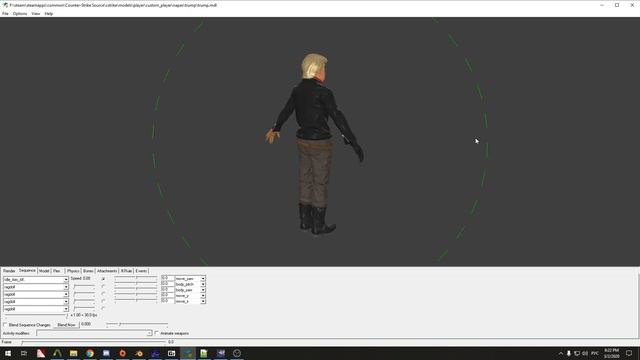Click the microphone tray icon
This screenshot has width=640, height=360.
click(x=569, y=353)
